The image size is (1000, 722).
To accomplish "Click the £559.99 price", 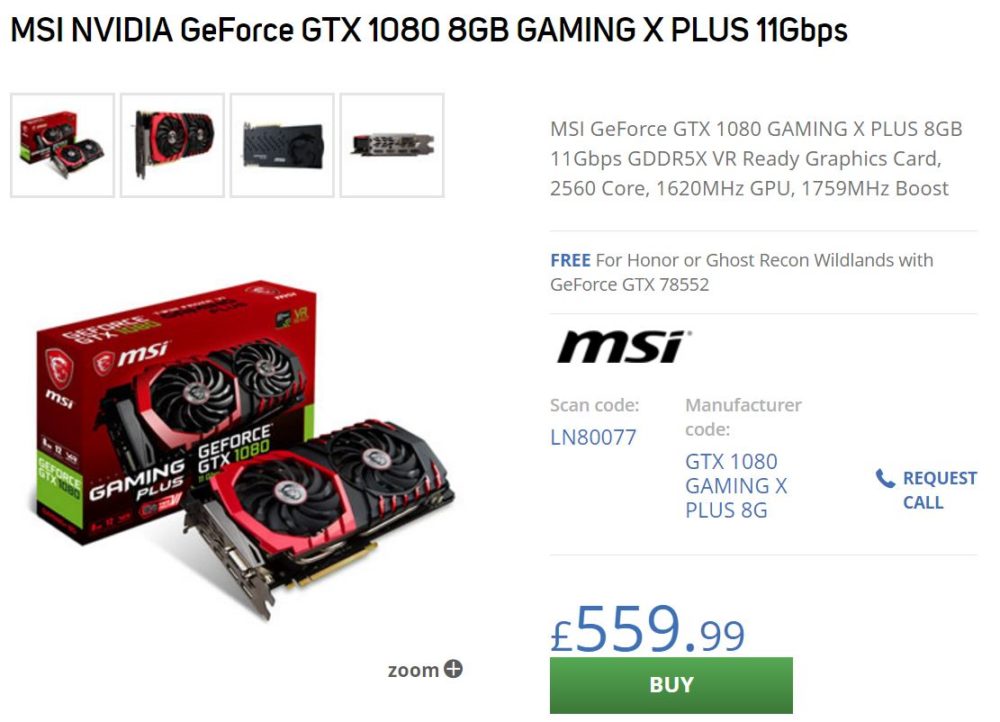I will tap(647, 630).
